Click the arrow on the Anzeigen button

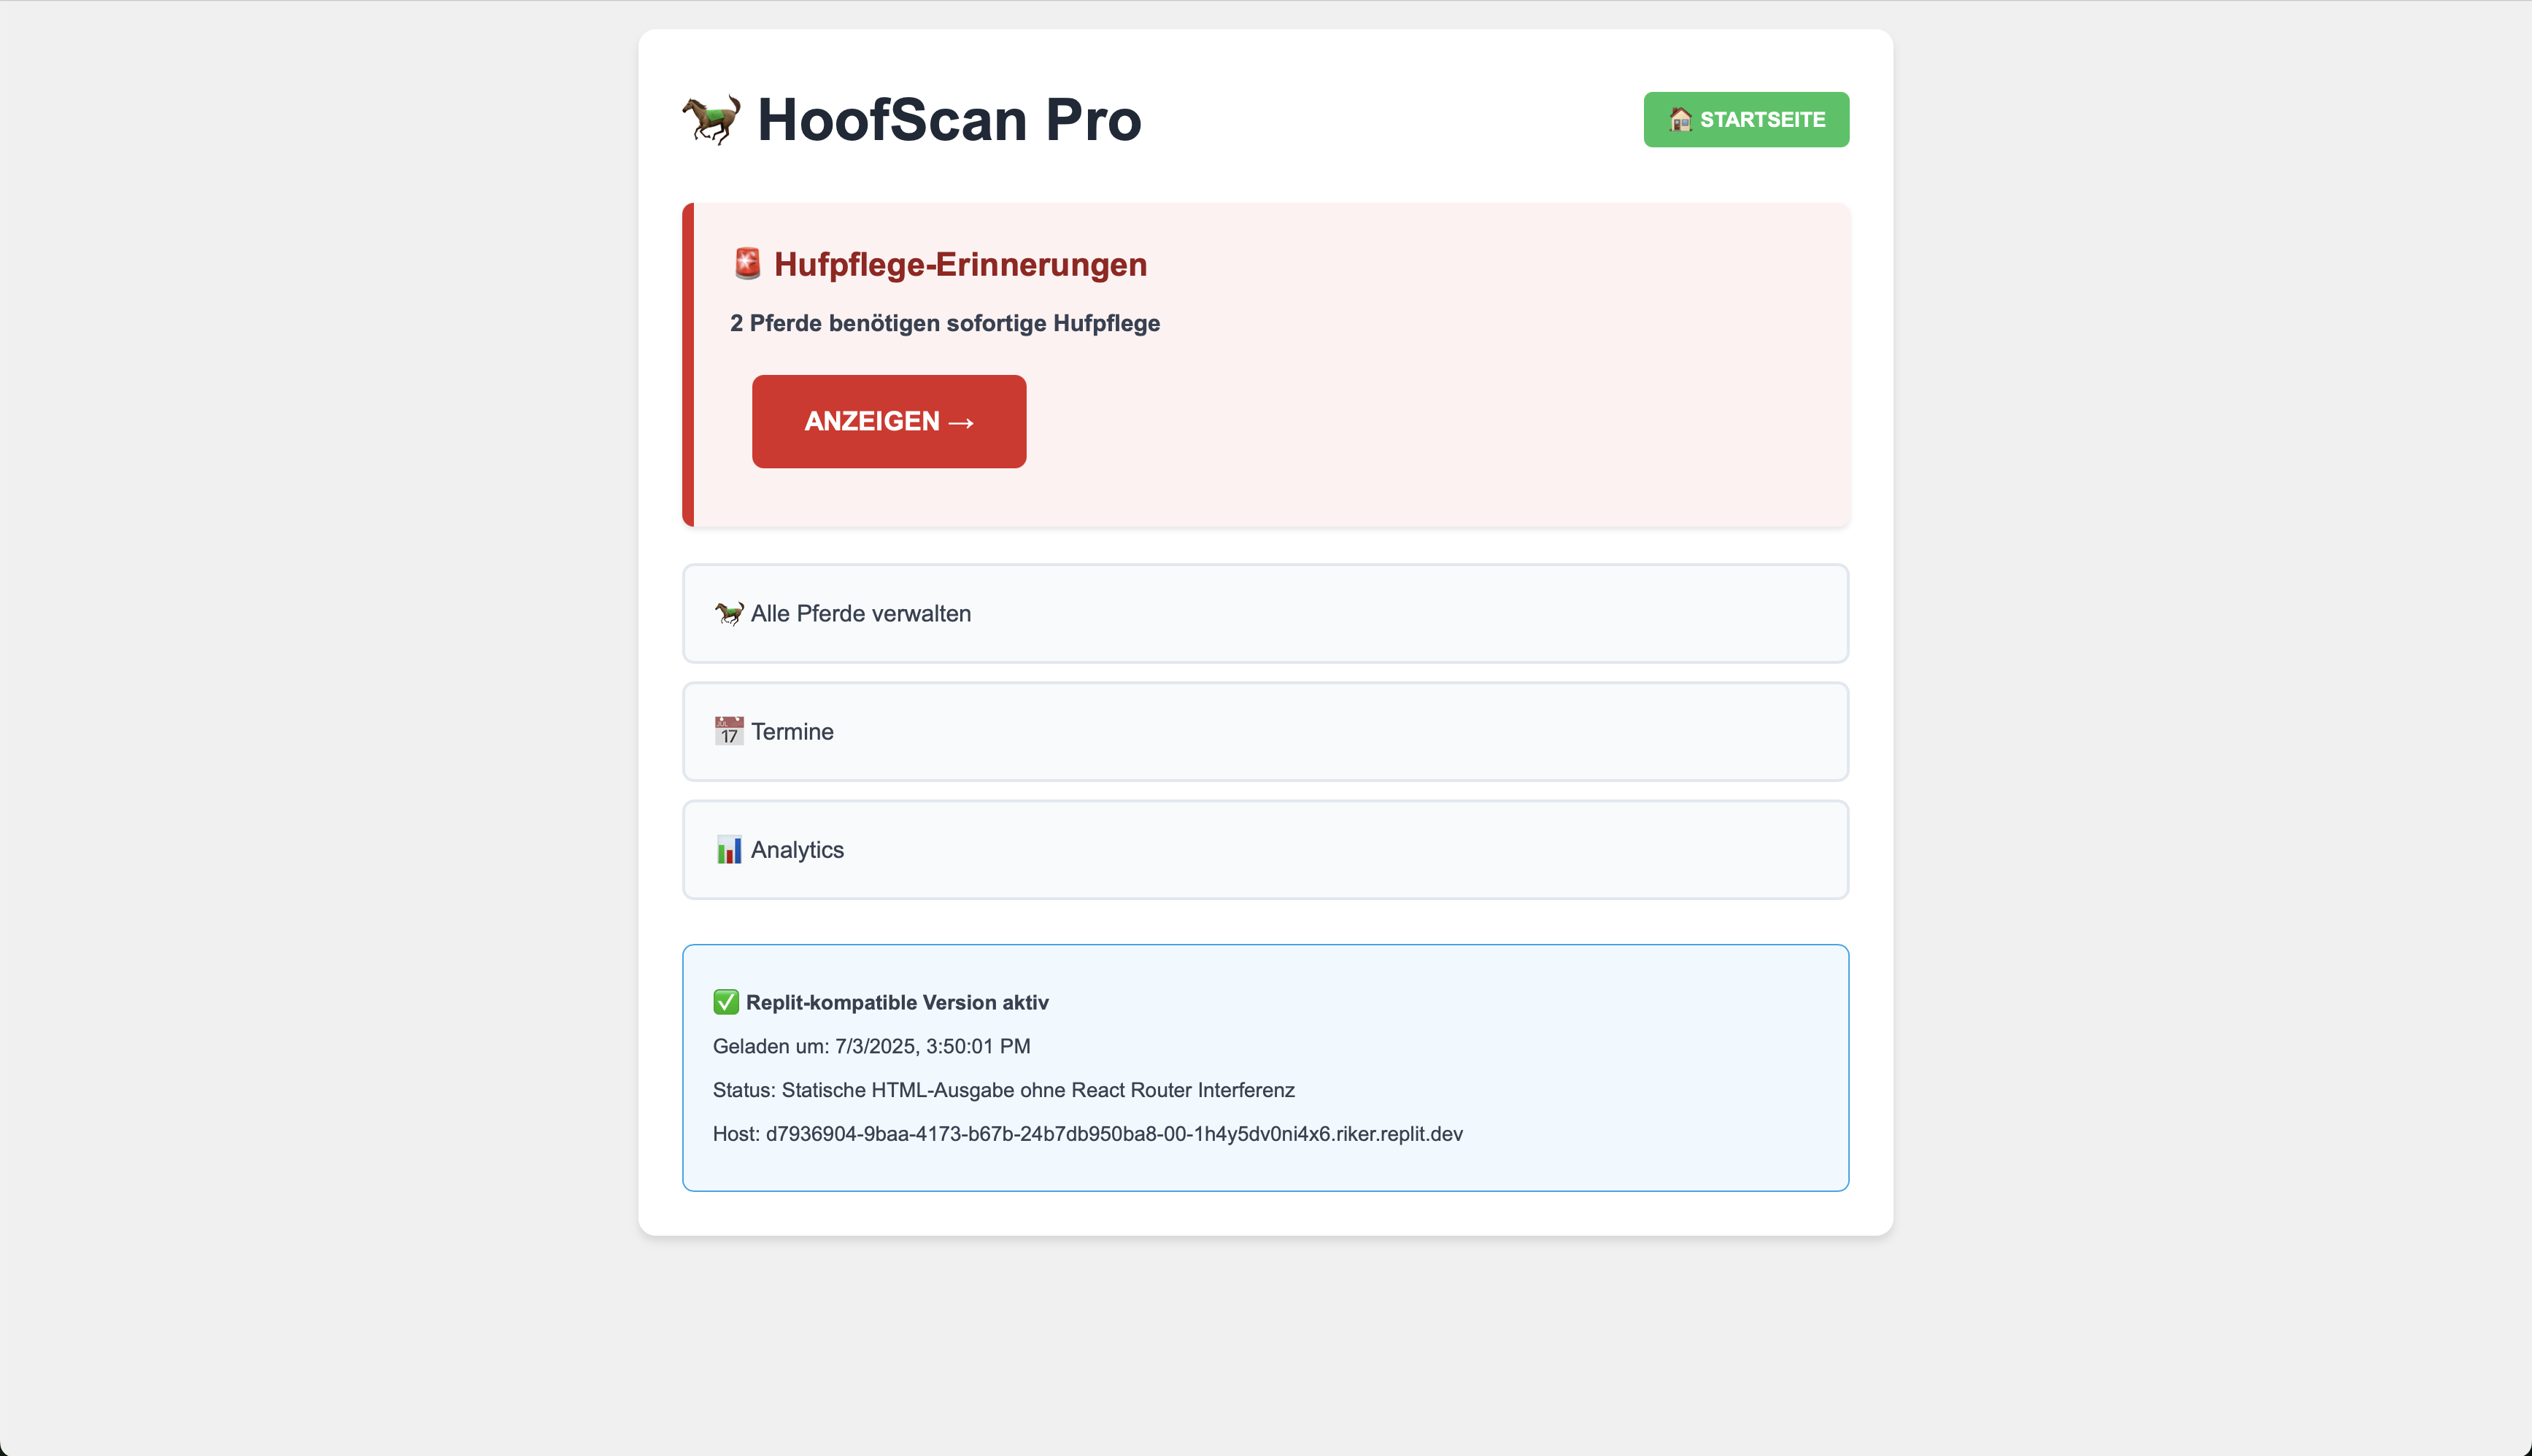coord(961,423)
